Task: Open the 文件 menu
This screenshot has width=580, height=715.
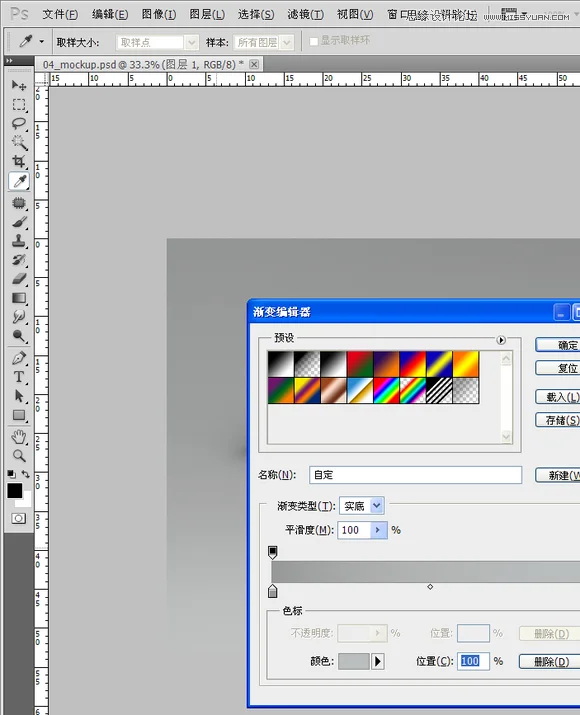Action: (x=60, y=15)
